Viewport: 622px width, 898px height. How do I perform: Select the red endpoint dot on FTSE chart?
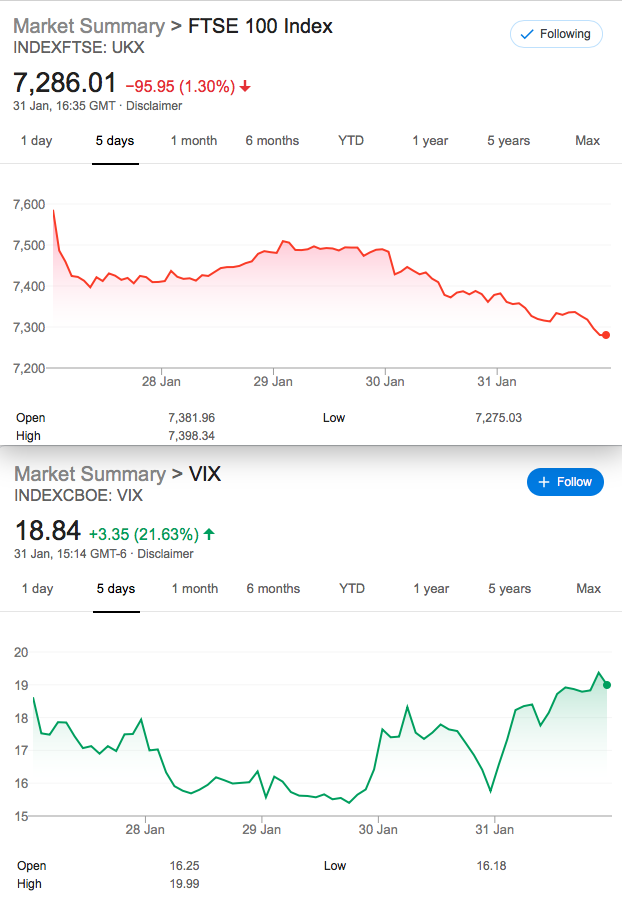pos(606,335)
